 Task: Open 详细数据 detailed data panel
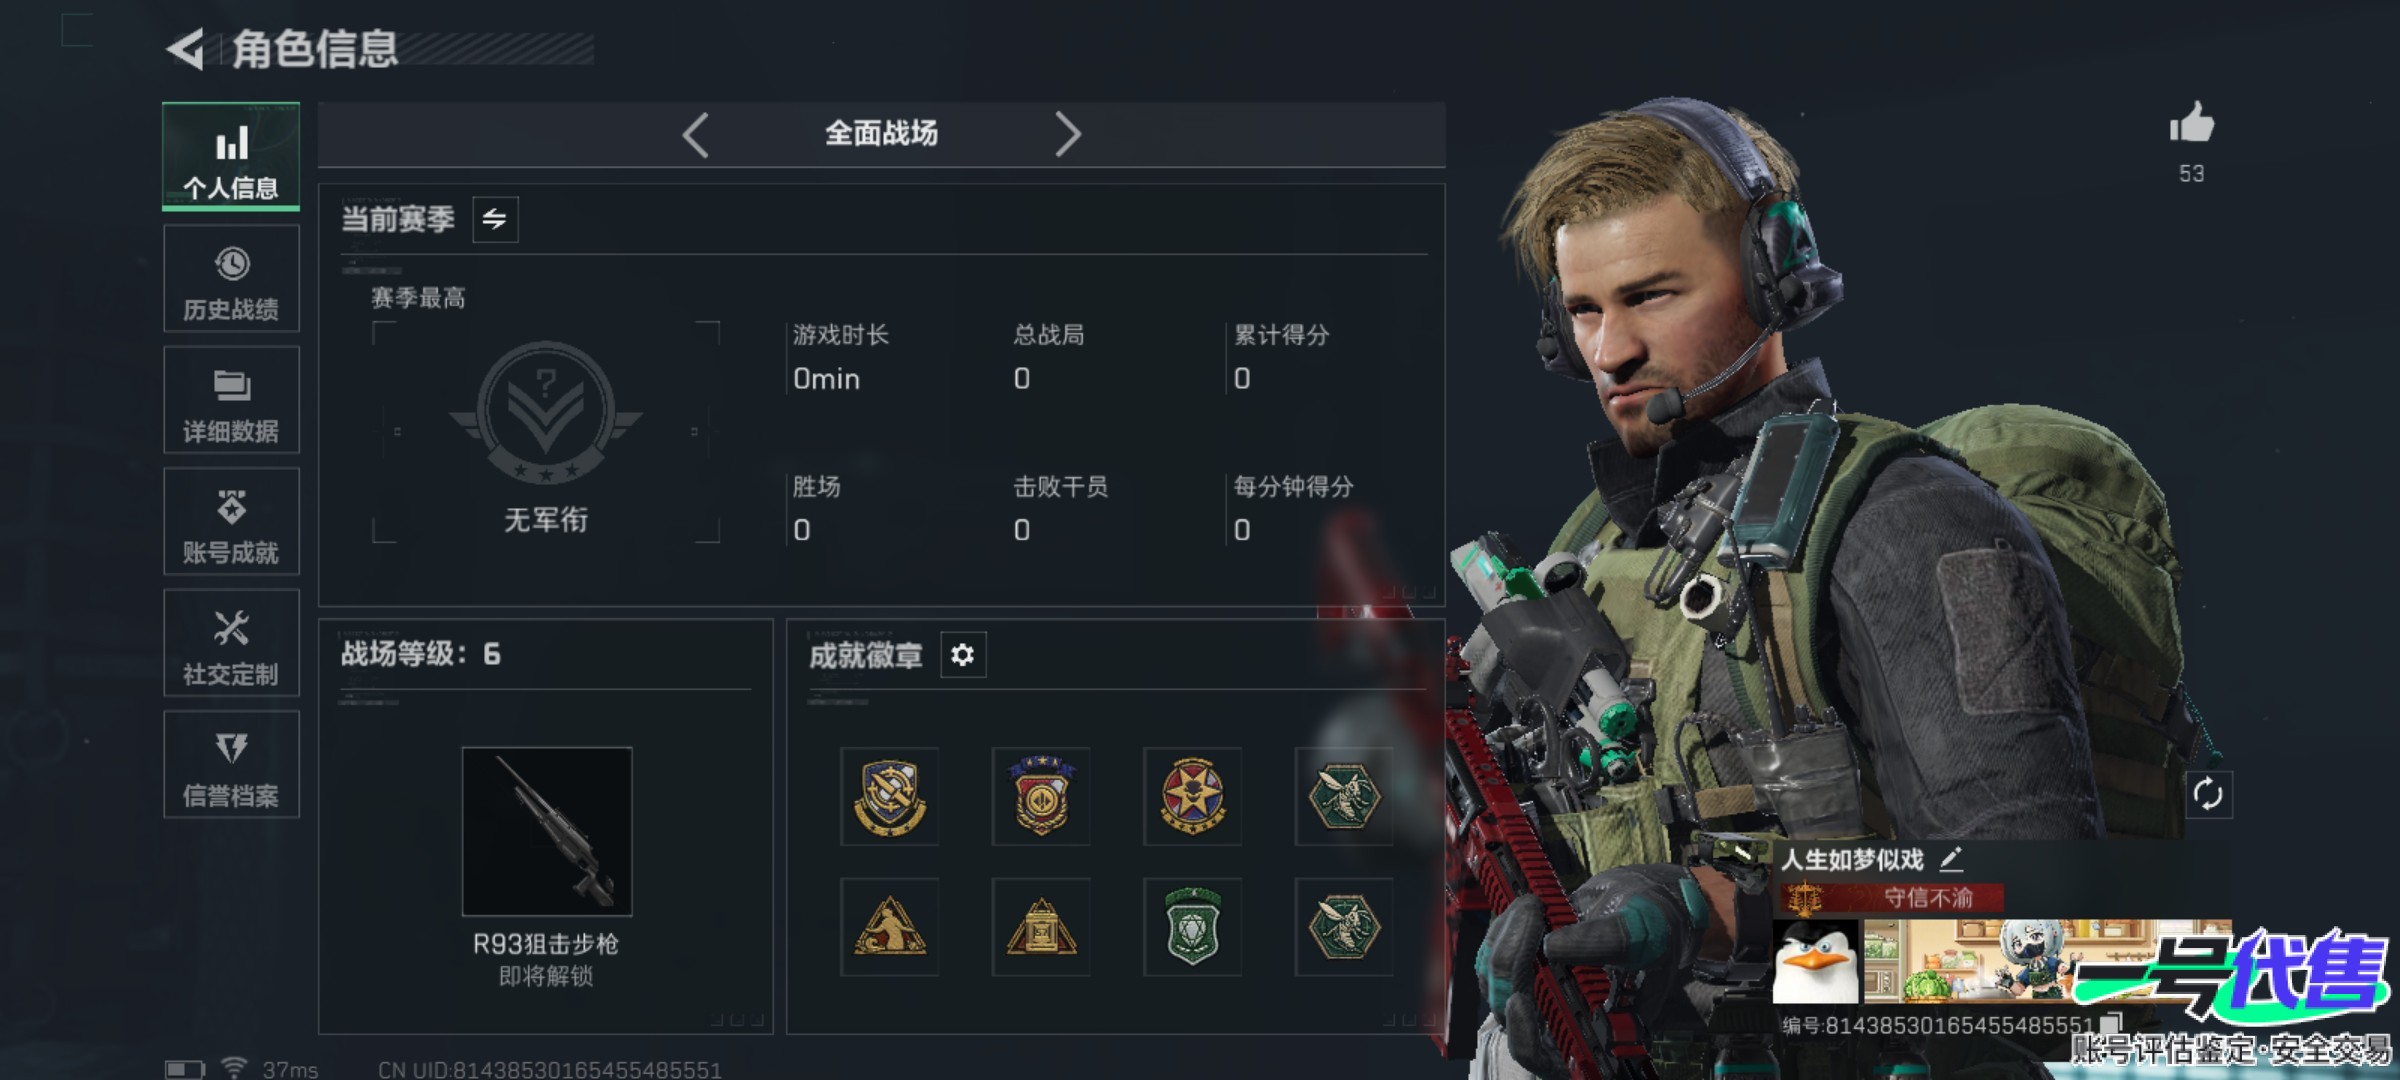point(231,400)
